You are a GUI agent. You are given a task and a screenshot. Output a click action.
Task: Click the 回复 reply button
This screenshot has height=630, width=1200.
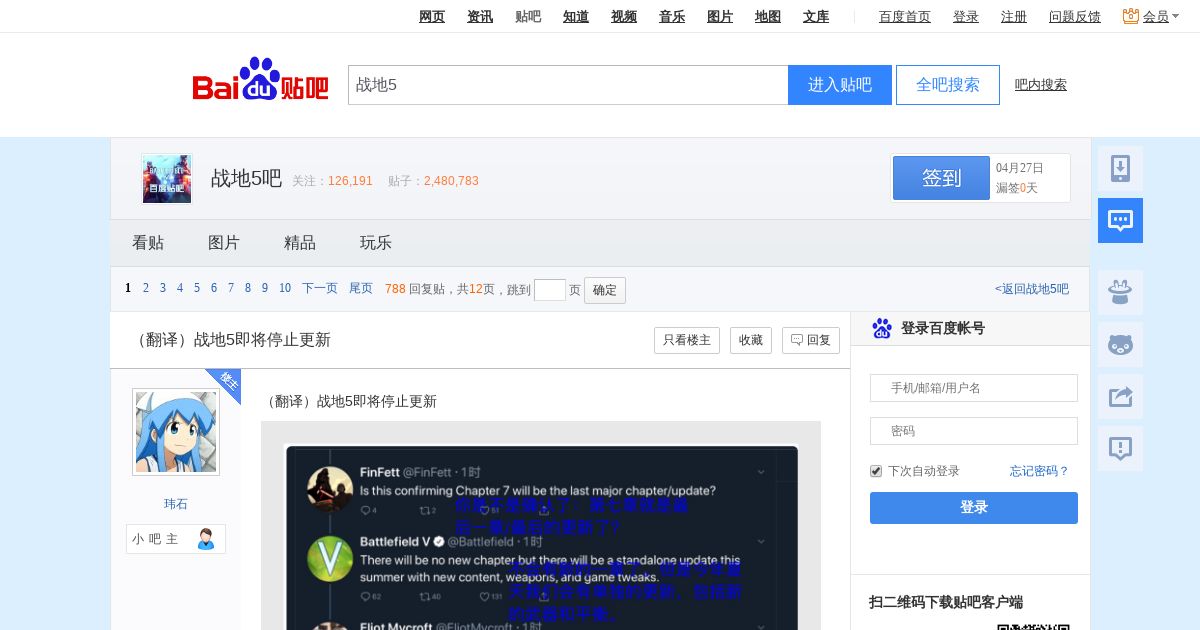pyautogui.click(x=811, y=340)
